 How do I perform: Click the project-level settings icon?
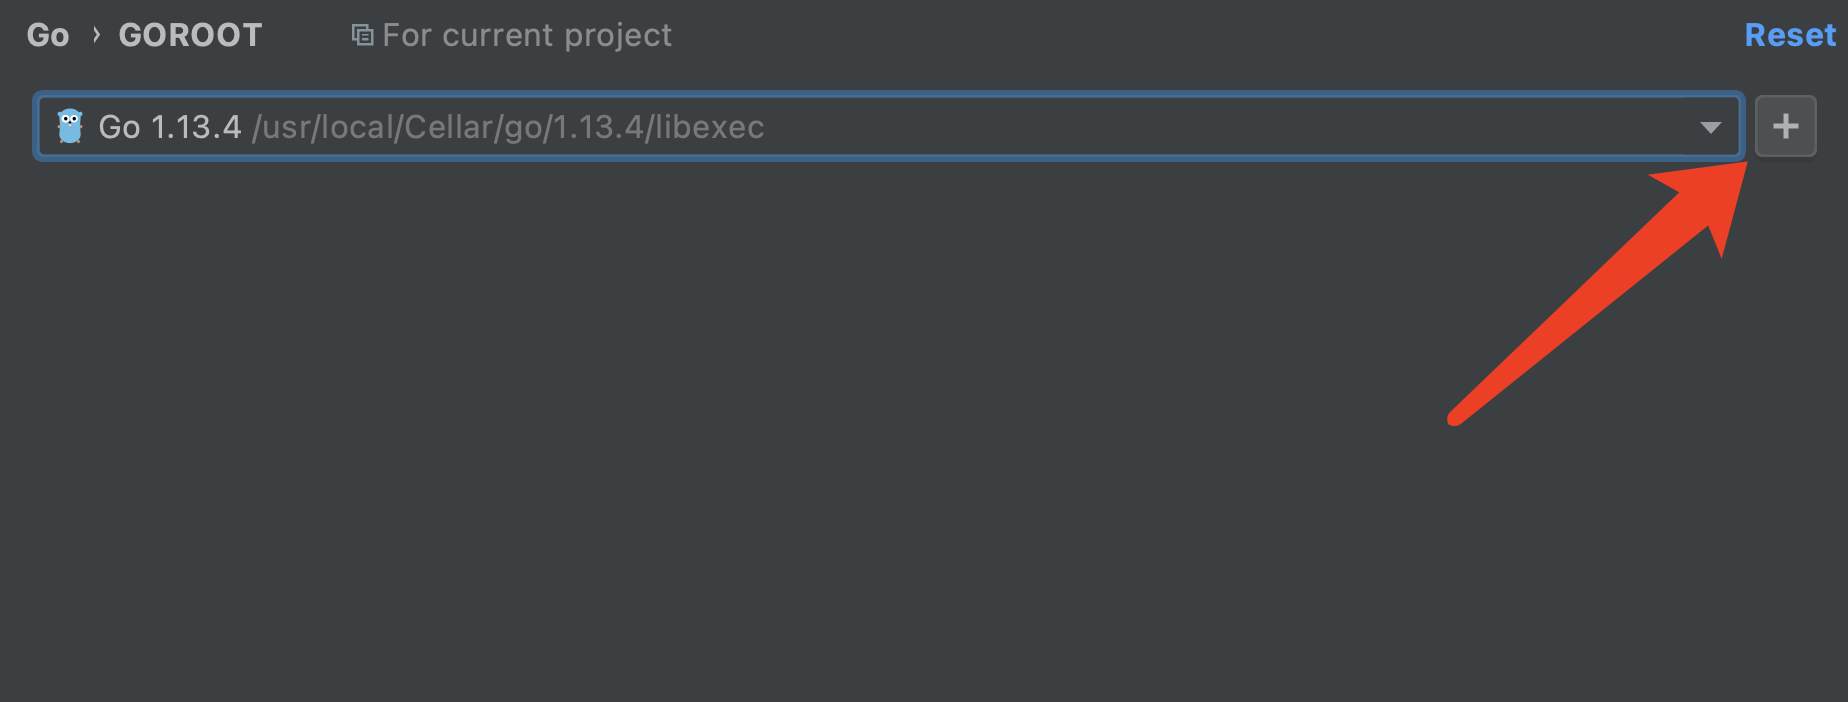click(362, 36)
